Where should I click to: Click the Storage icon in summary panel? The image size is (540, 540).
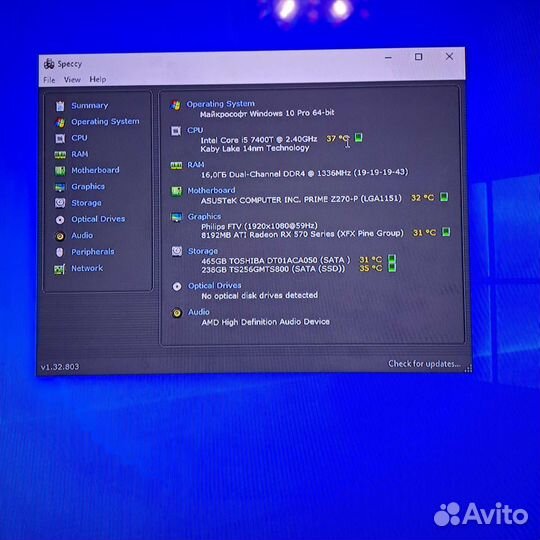[177, 251]
